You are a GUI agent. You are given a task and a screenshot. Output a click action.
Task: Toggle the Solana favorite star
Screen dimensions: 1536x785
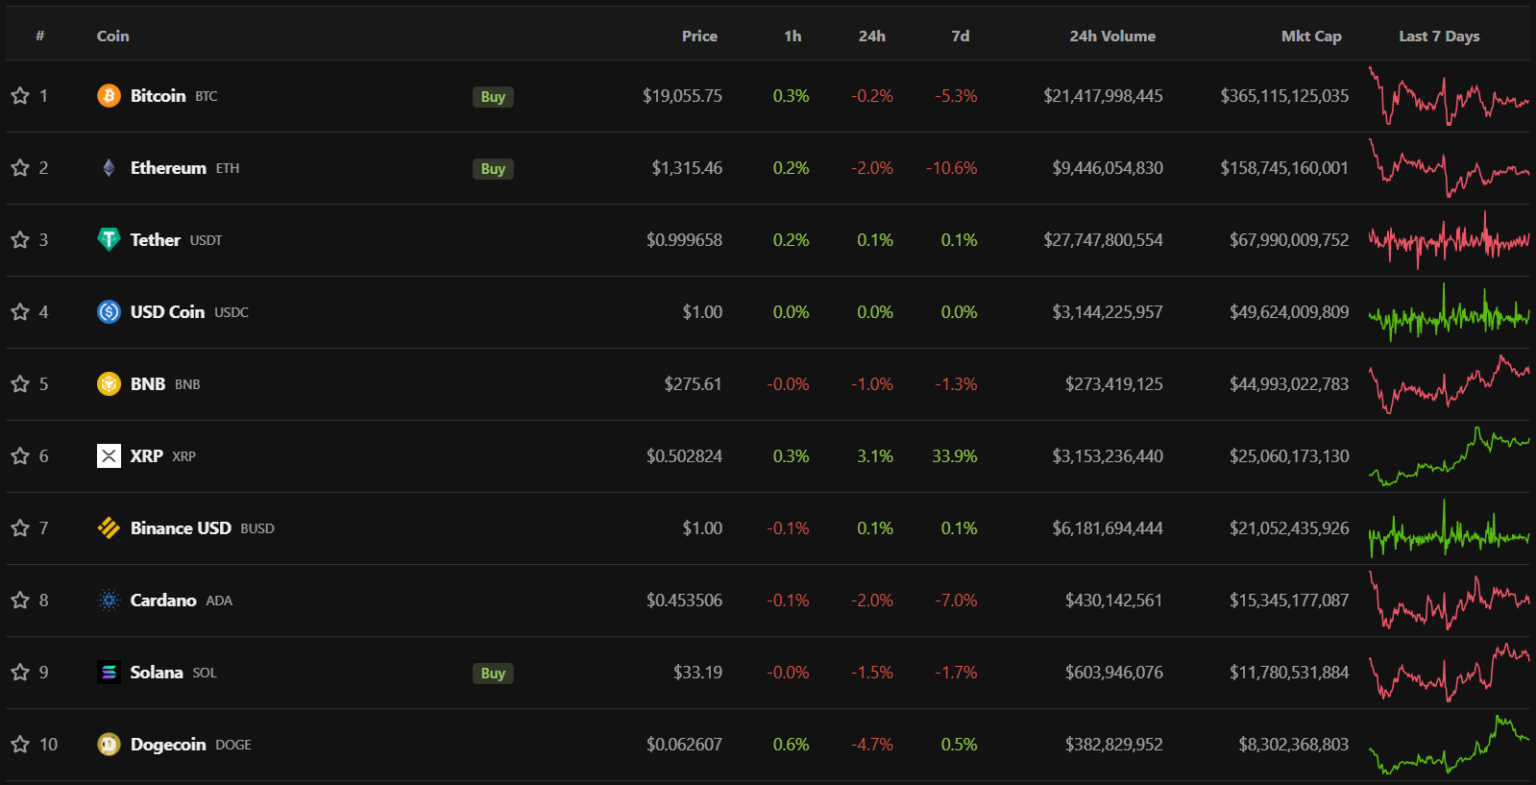20,672
